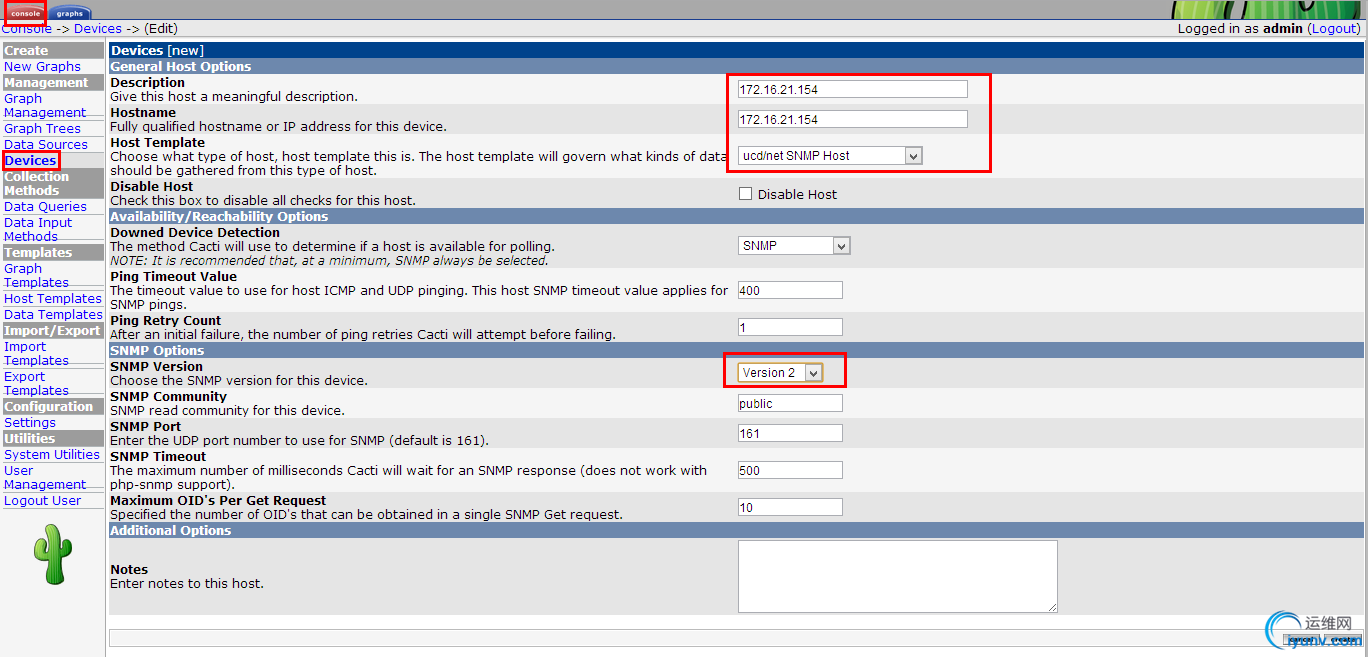Open the console tab
Image resolution: width=1368 pixels, height=657 pixels.
pyautogui.click(x=25, y=13)
